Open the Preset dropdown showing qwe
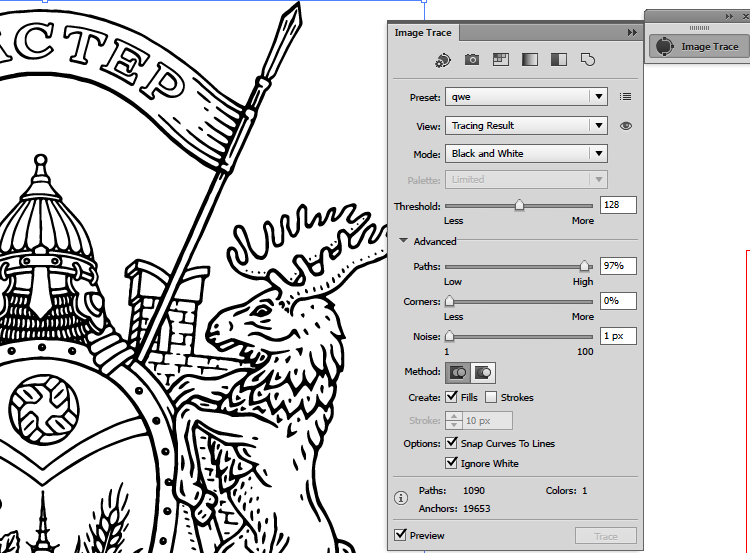750x553 pixels. coord(525,97)
